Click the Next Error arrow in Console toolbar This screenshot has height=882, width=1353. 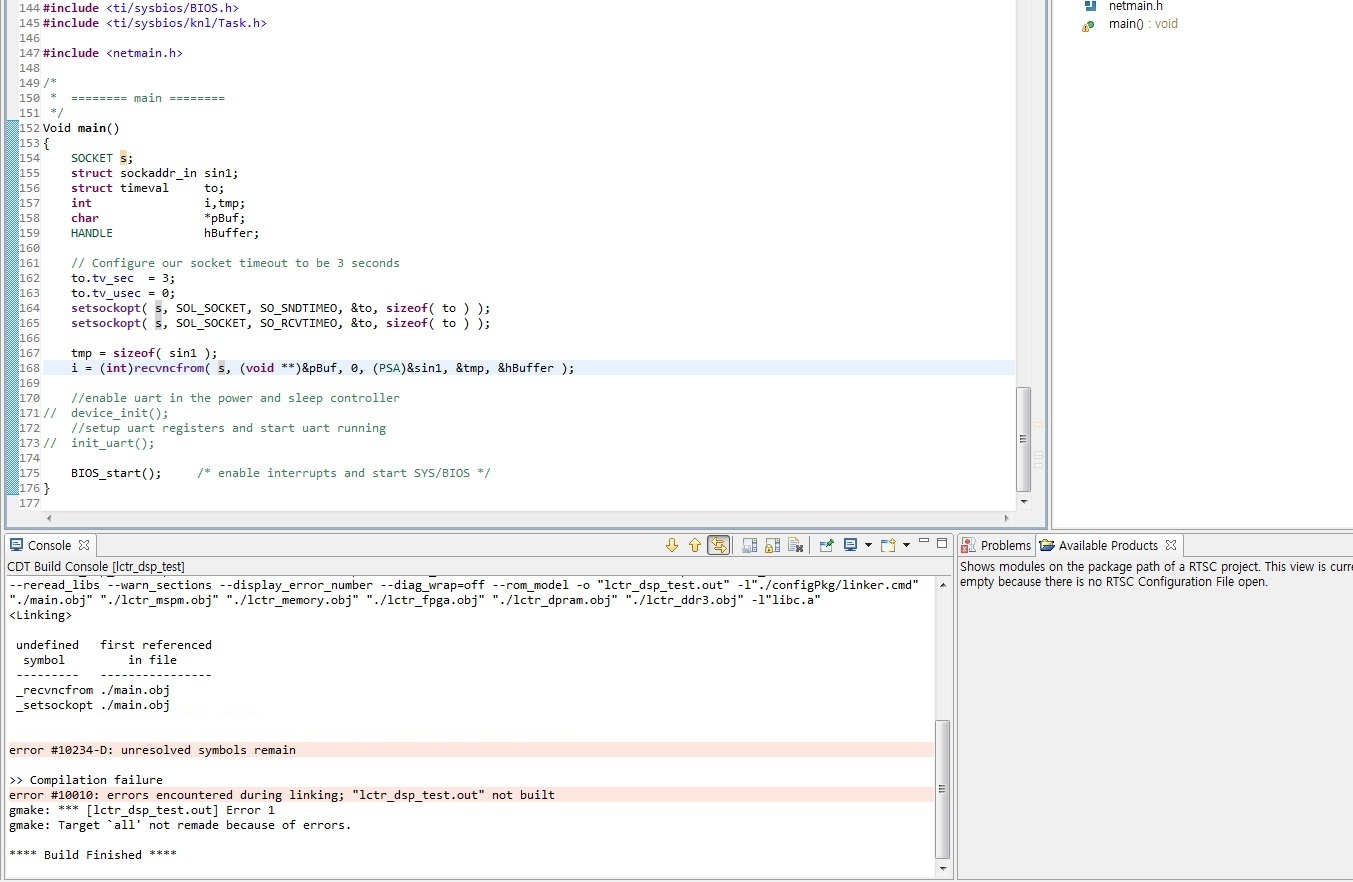coord(673,545)
